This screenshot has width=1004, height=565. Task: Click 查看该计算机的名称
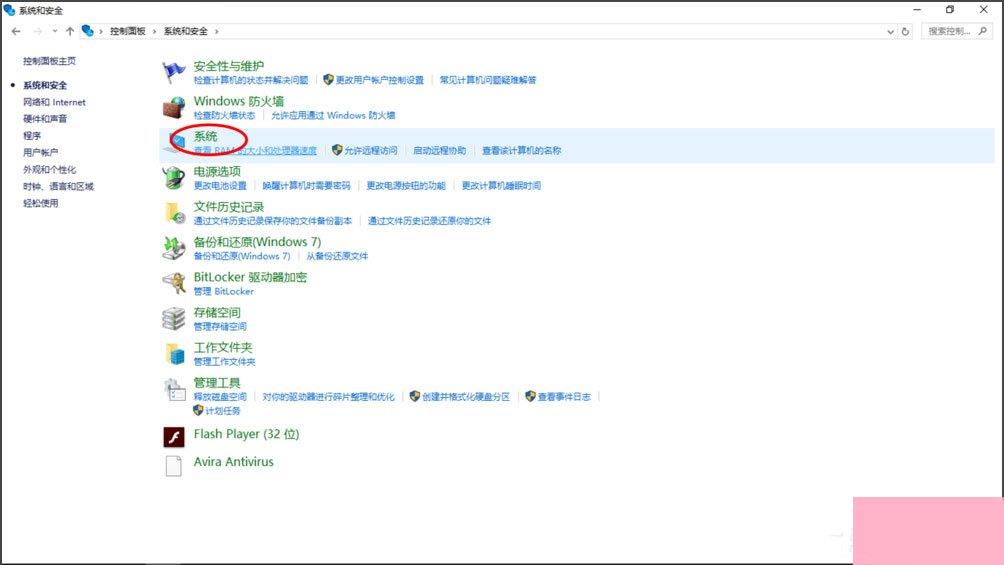(522, 151)
